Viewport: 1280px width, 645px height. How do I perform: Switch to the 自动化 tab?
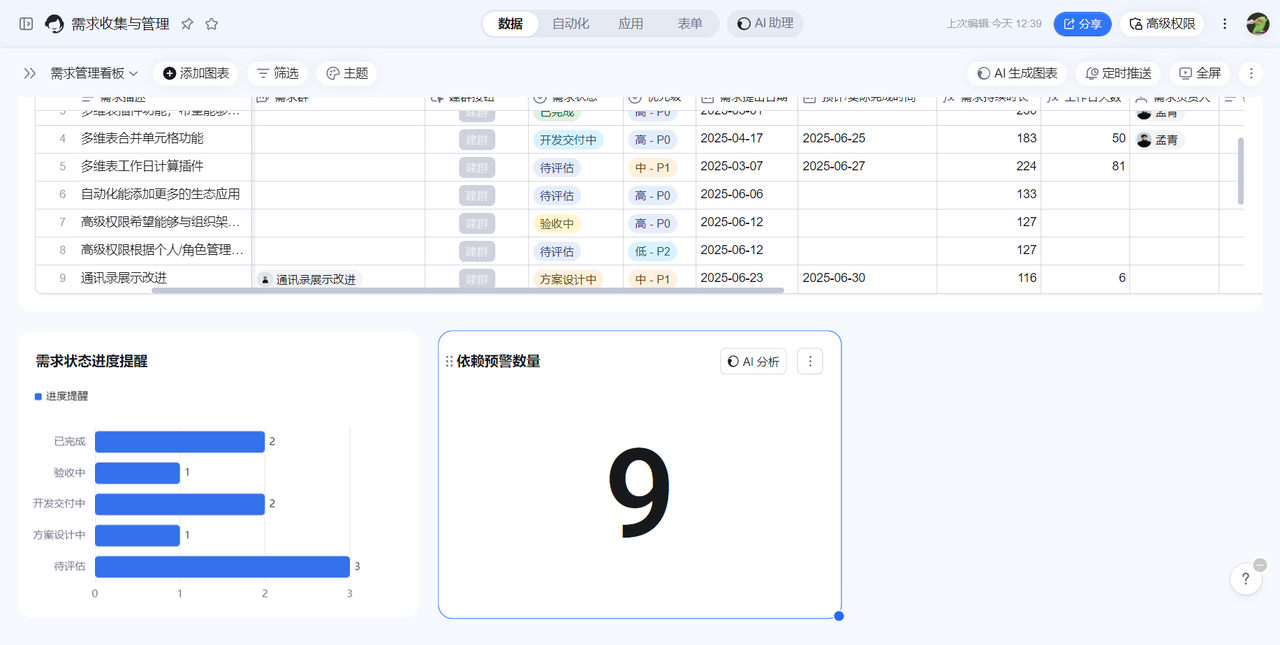(570, 24)
